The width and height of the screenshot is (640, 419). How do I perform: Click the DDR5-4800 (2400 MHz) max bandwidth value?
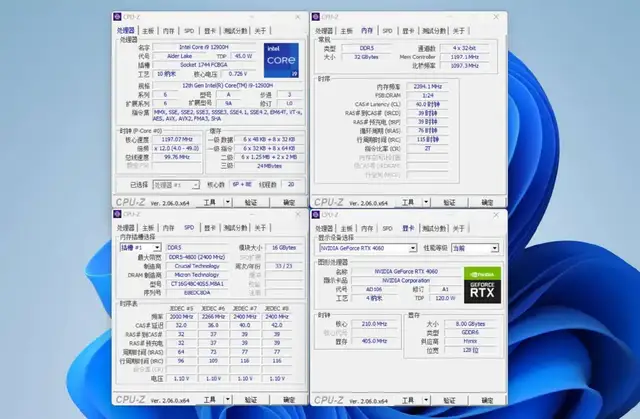click(x=197, y=257)
